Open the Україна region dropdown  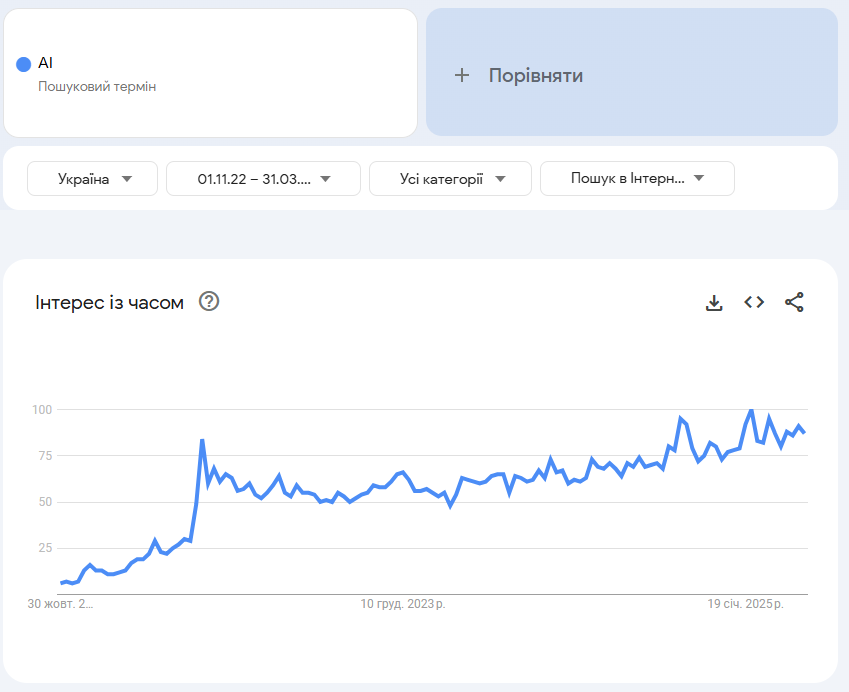[93, 179]
